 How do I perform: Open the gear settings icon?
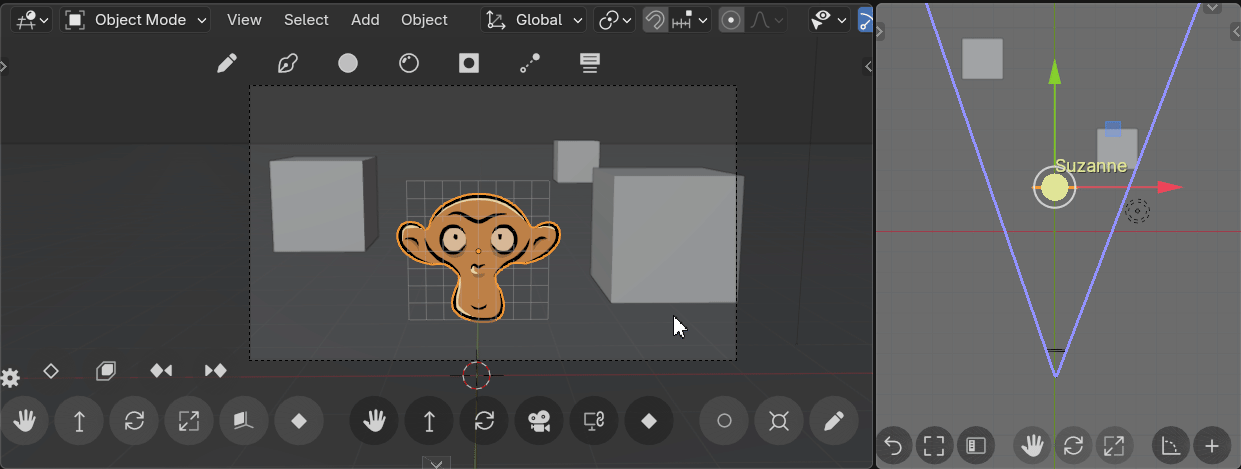pyautogui.click(x=11, y=378)
